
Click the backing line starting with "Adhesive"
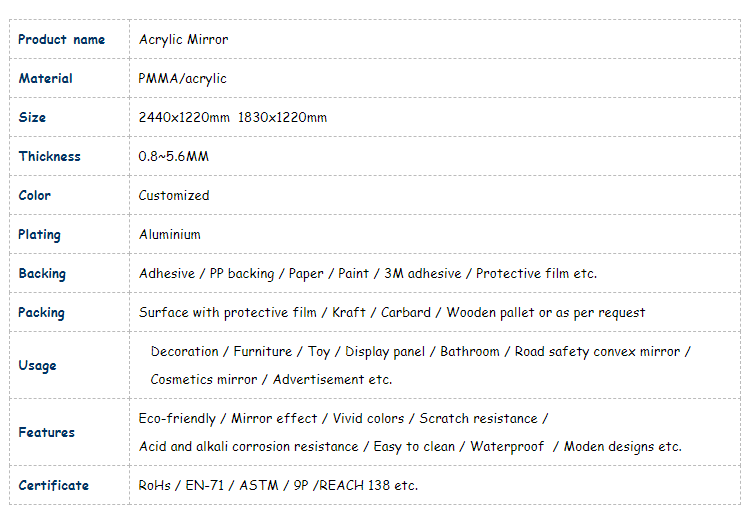click(367, 274)
